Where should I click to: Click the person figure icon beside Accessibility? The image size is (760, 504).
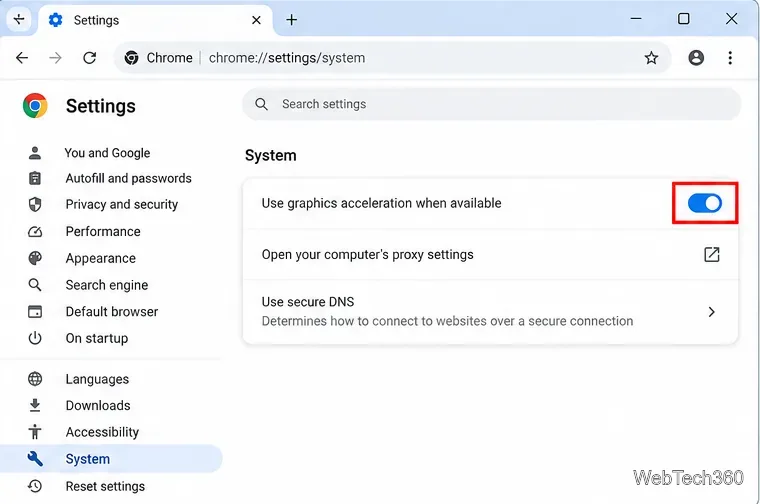pos(35,432)
